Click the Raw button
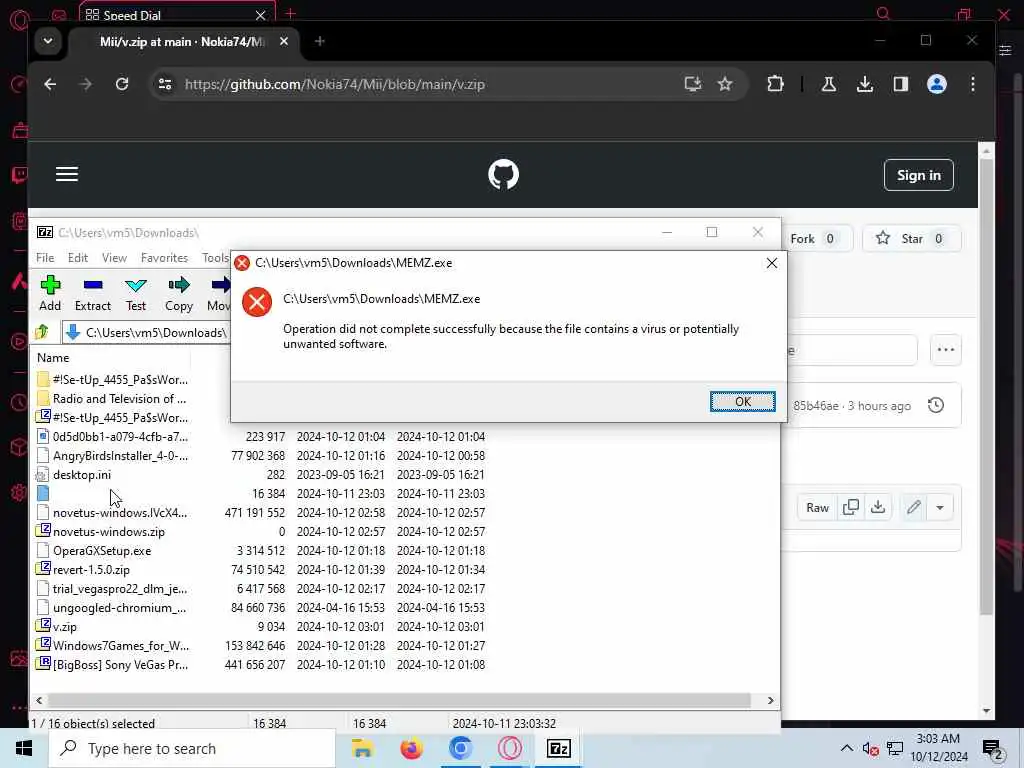This screenshot has height=768, width=1024. 817,507
